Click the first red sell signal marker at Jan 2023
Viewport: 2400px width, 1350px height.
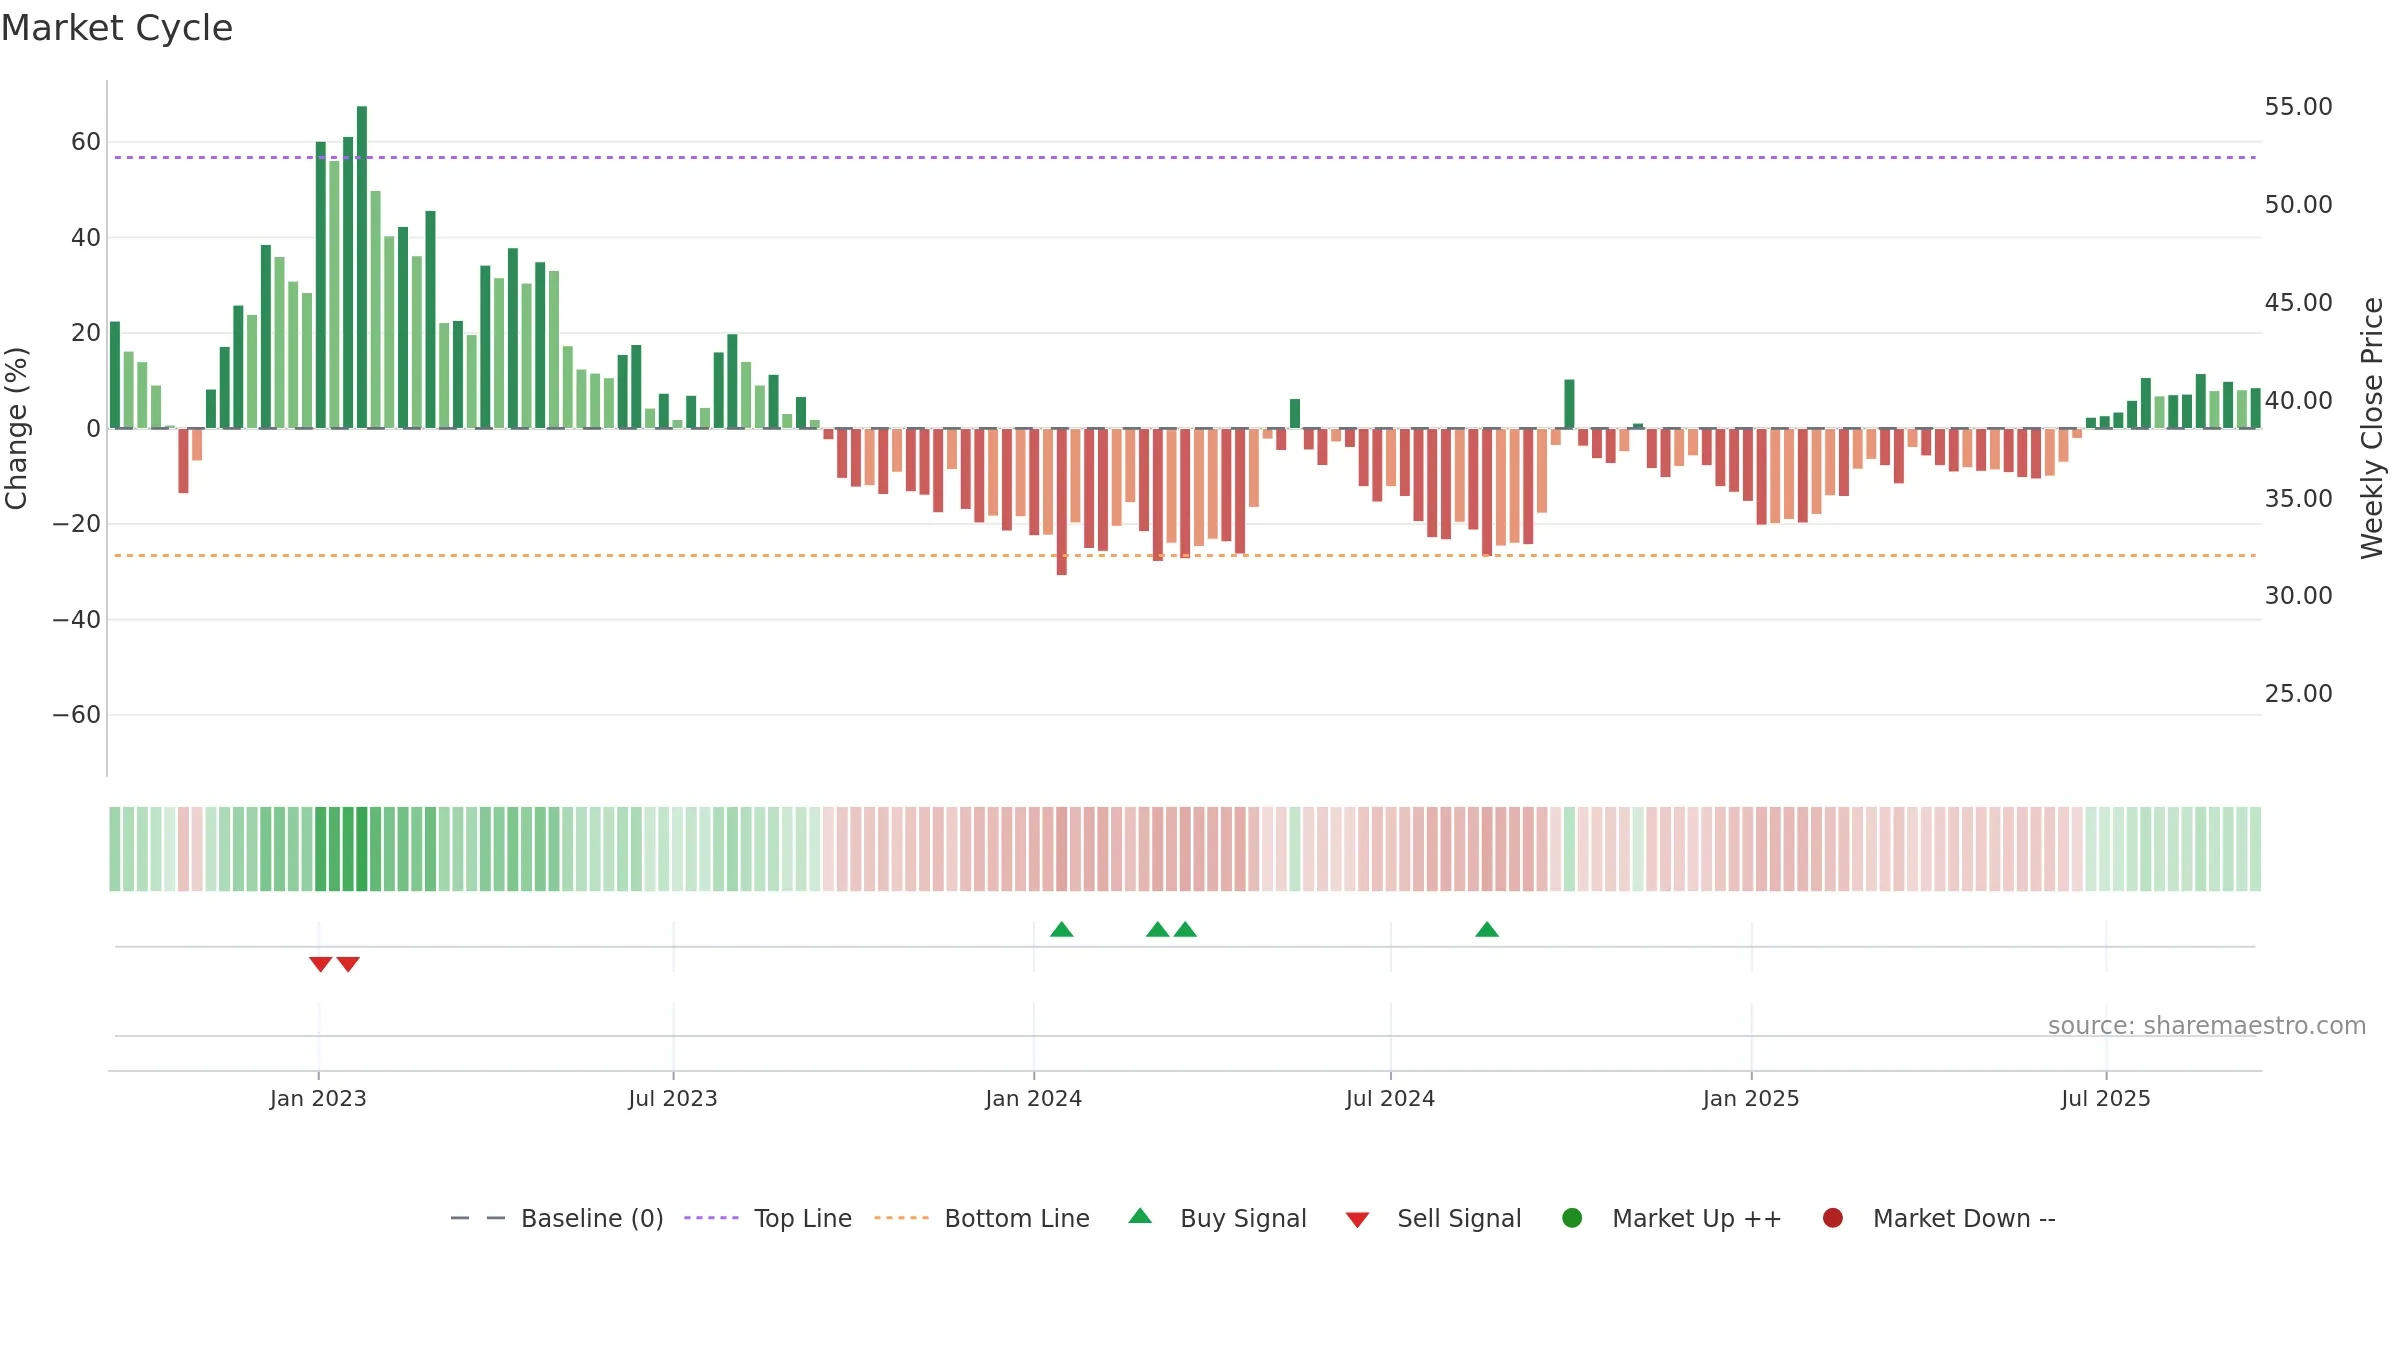[x=320, y=964]
